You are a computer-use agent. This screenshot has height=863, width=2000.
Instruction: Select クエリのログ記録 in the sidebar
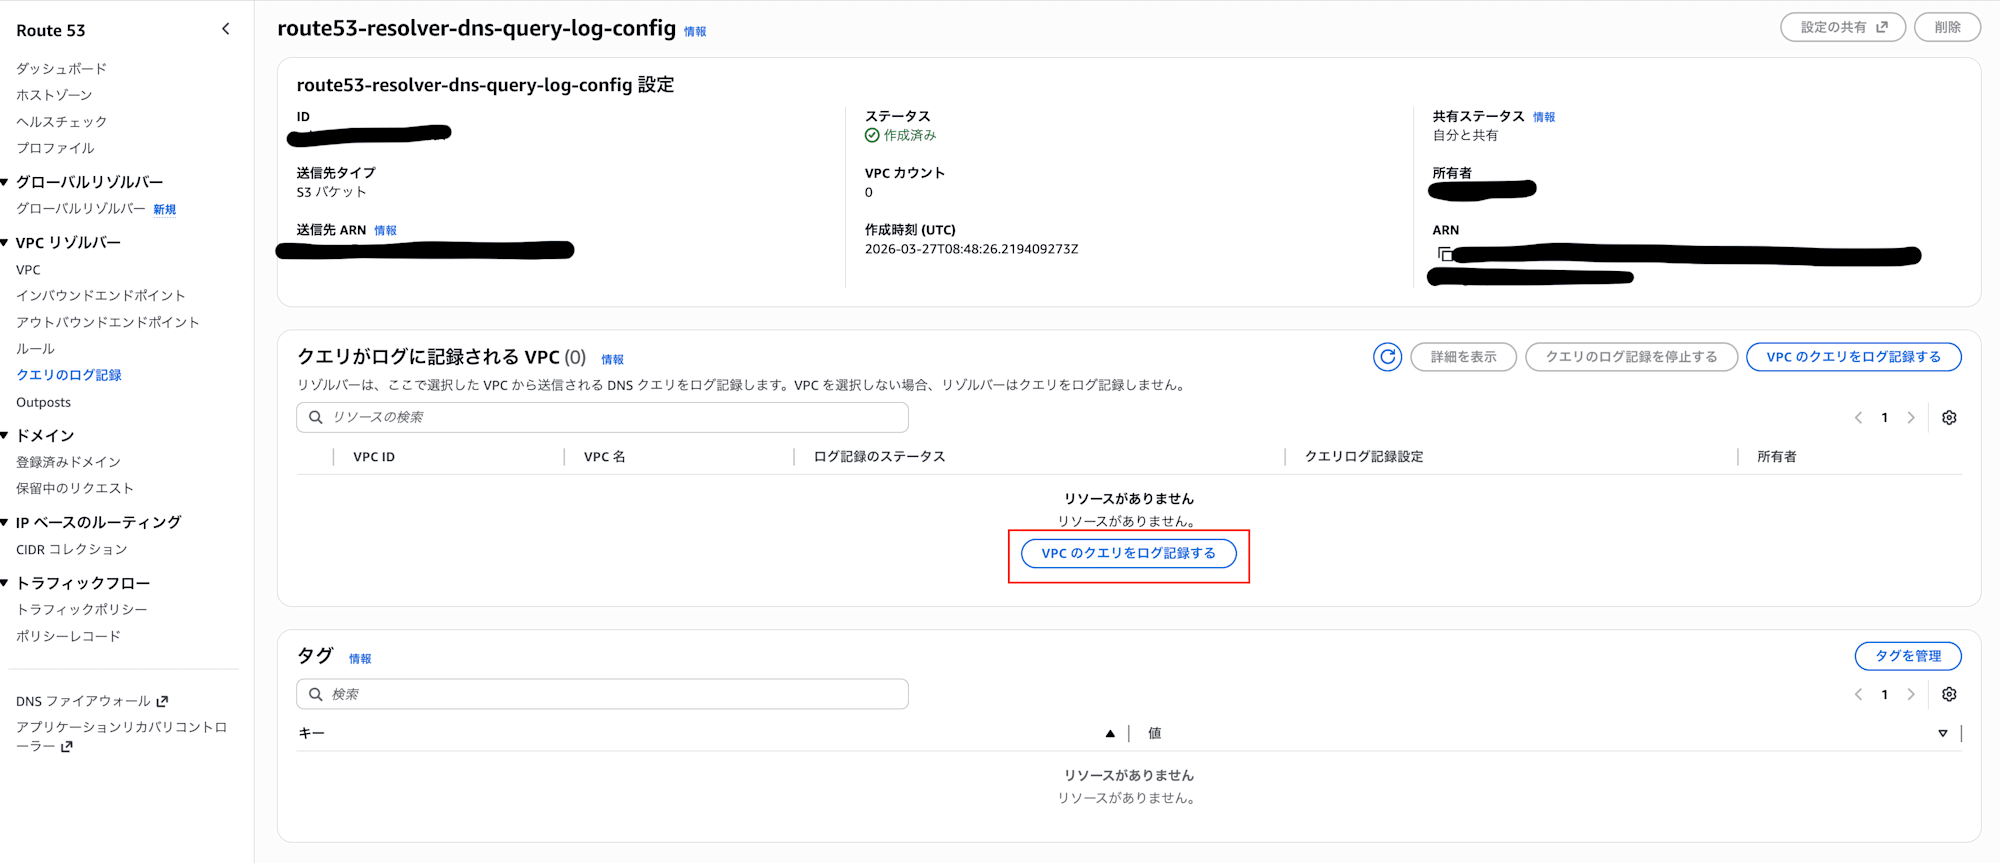click(69, 375)
